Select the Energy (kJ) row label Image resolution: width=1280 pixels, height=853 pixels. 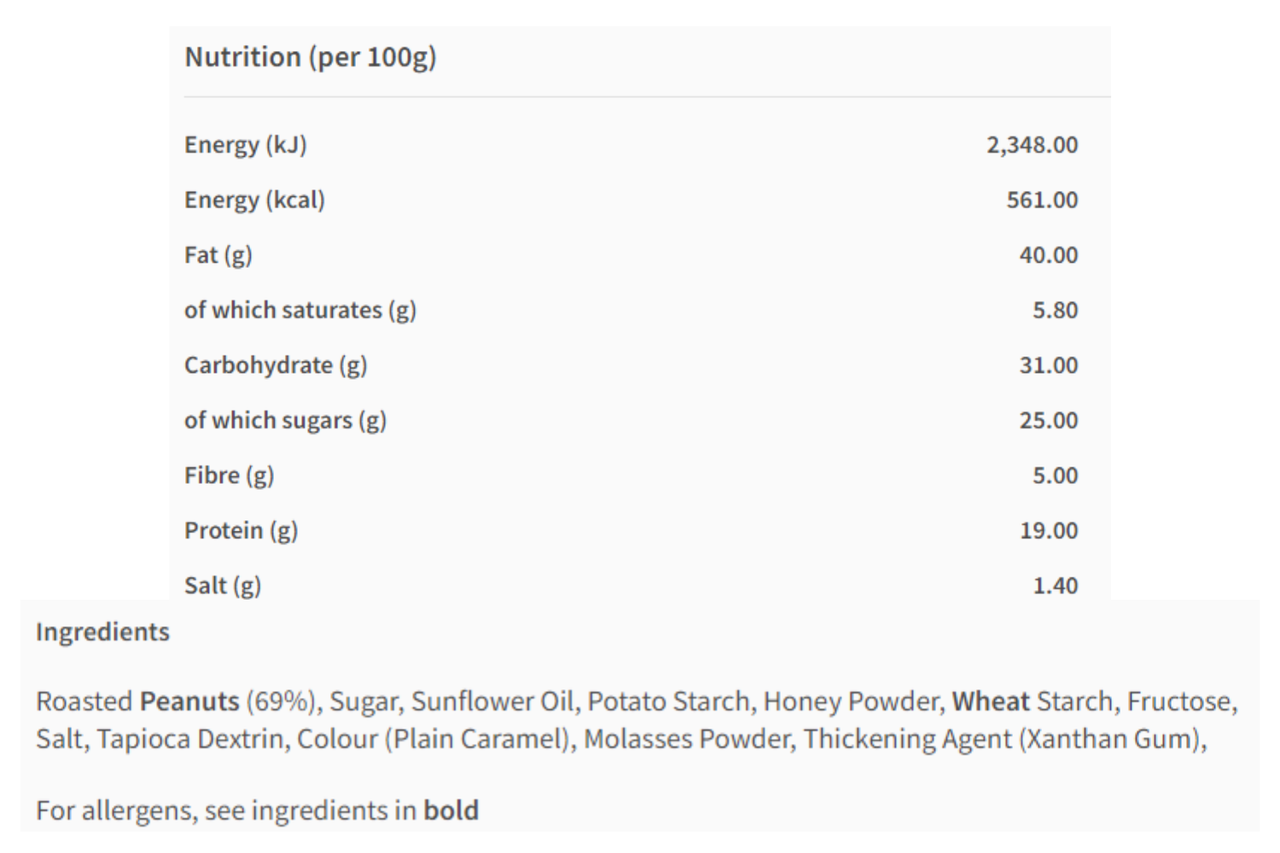(245, 145)
